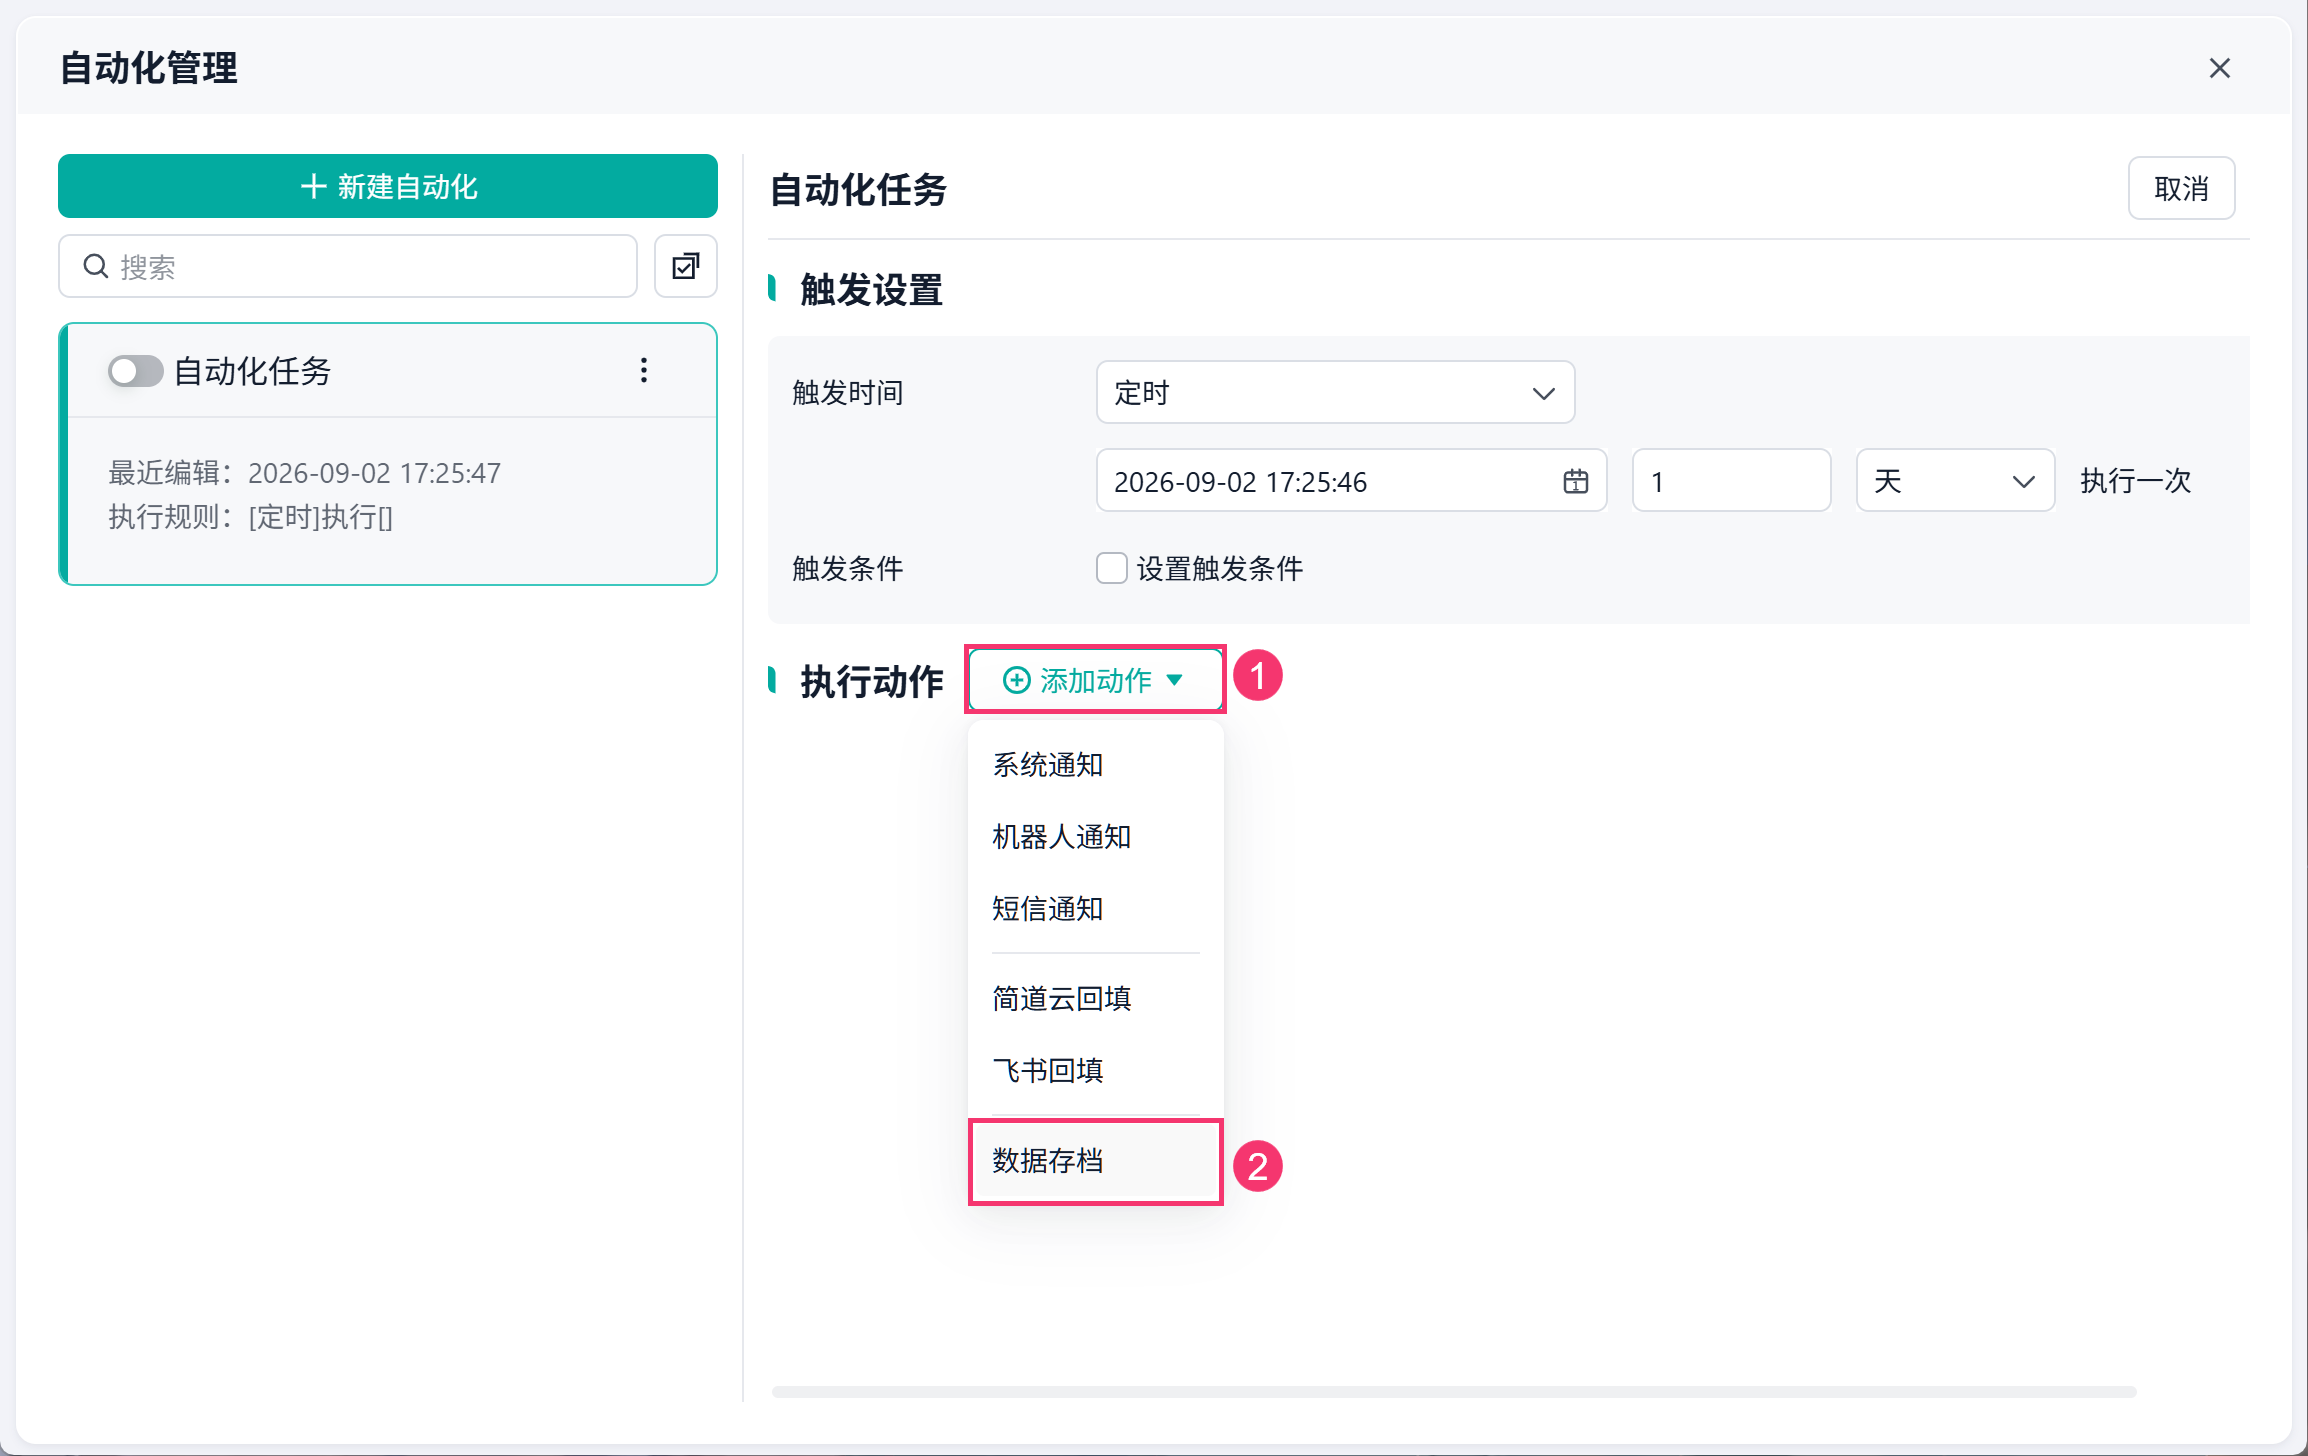Screen dimensions: 2308x1456
Task: Open the 定时 trigger time dropdown
Action: tap(1335, 392)
